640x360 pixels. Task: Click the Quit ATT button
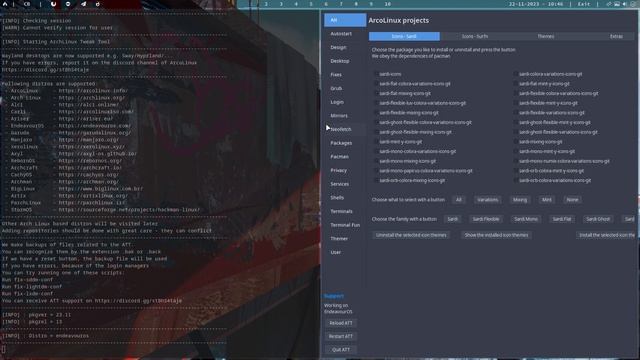coord(341,350)
